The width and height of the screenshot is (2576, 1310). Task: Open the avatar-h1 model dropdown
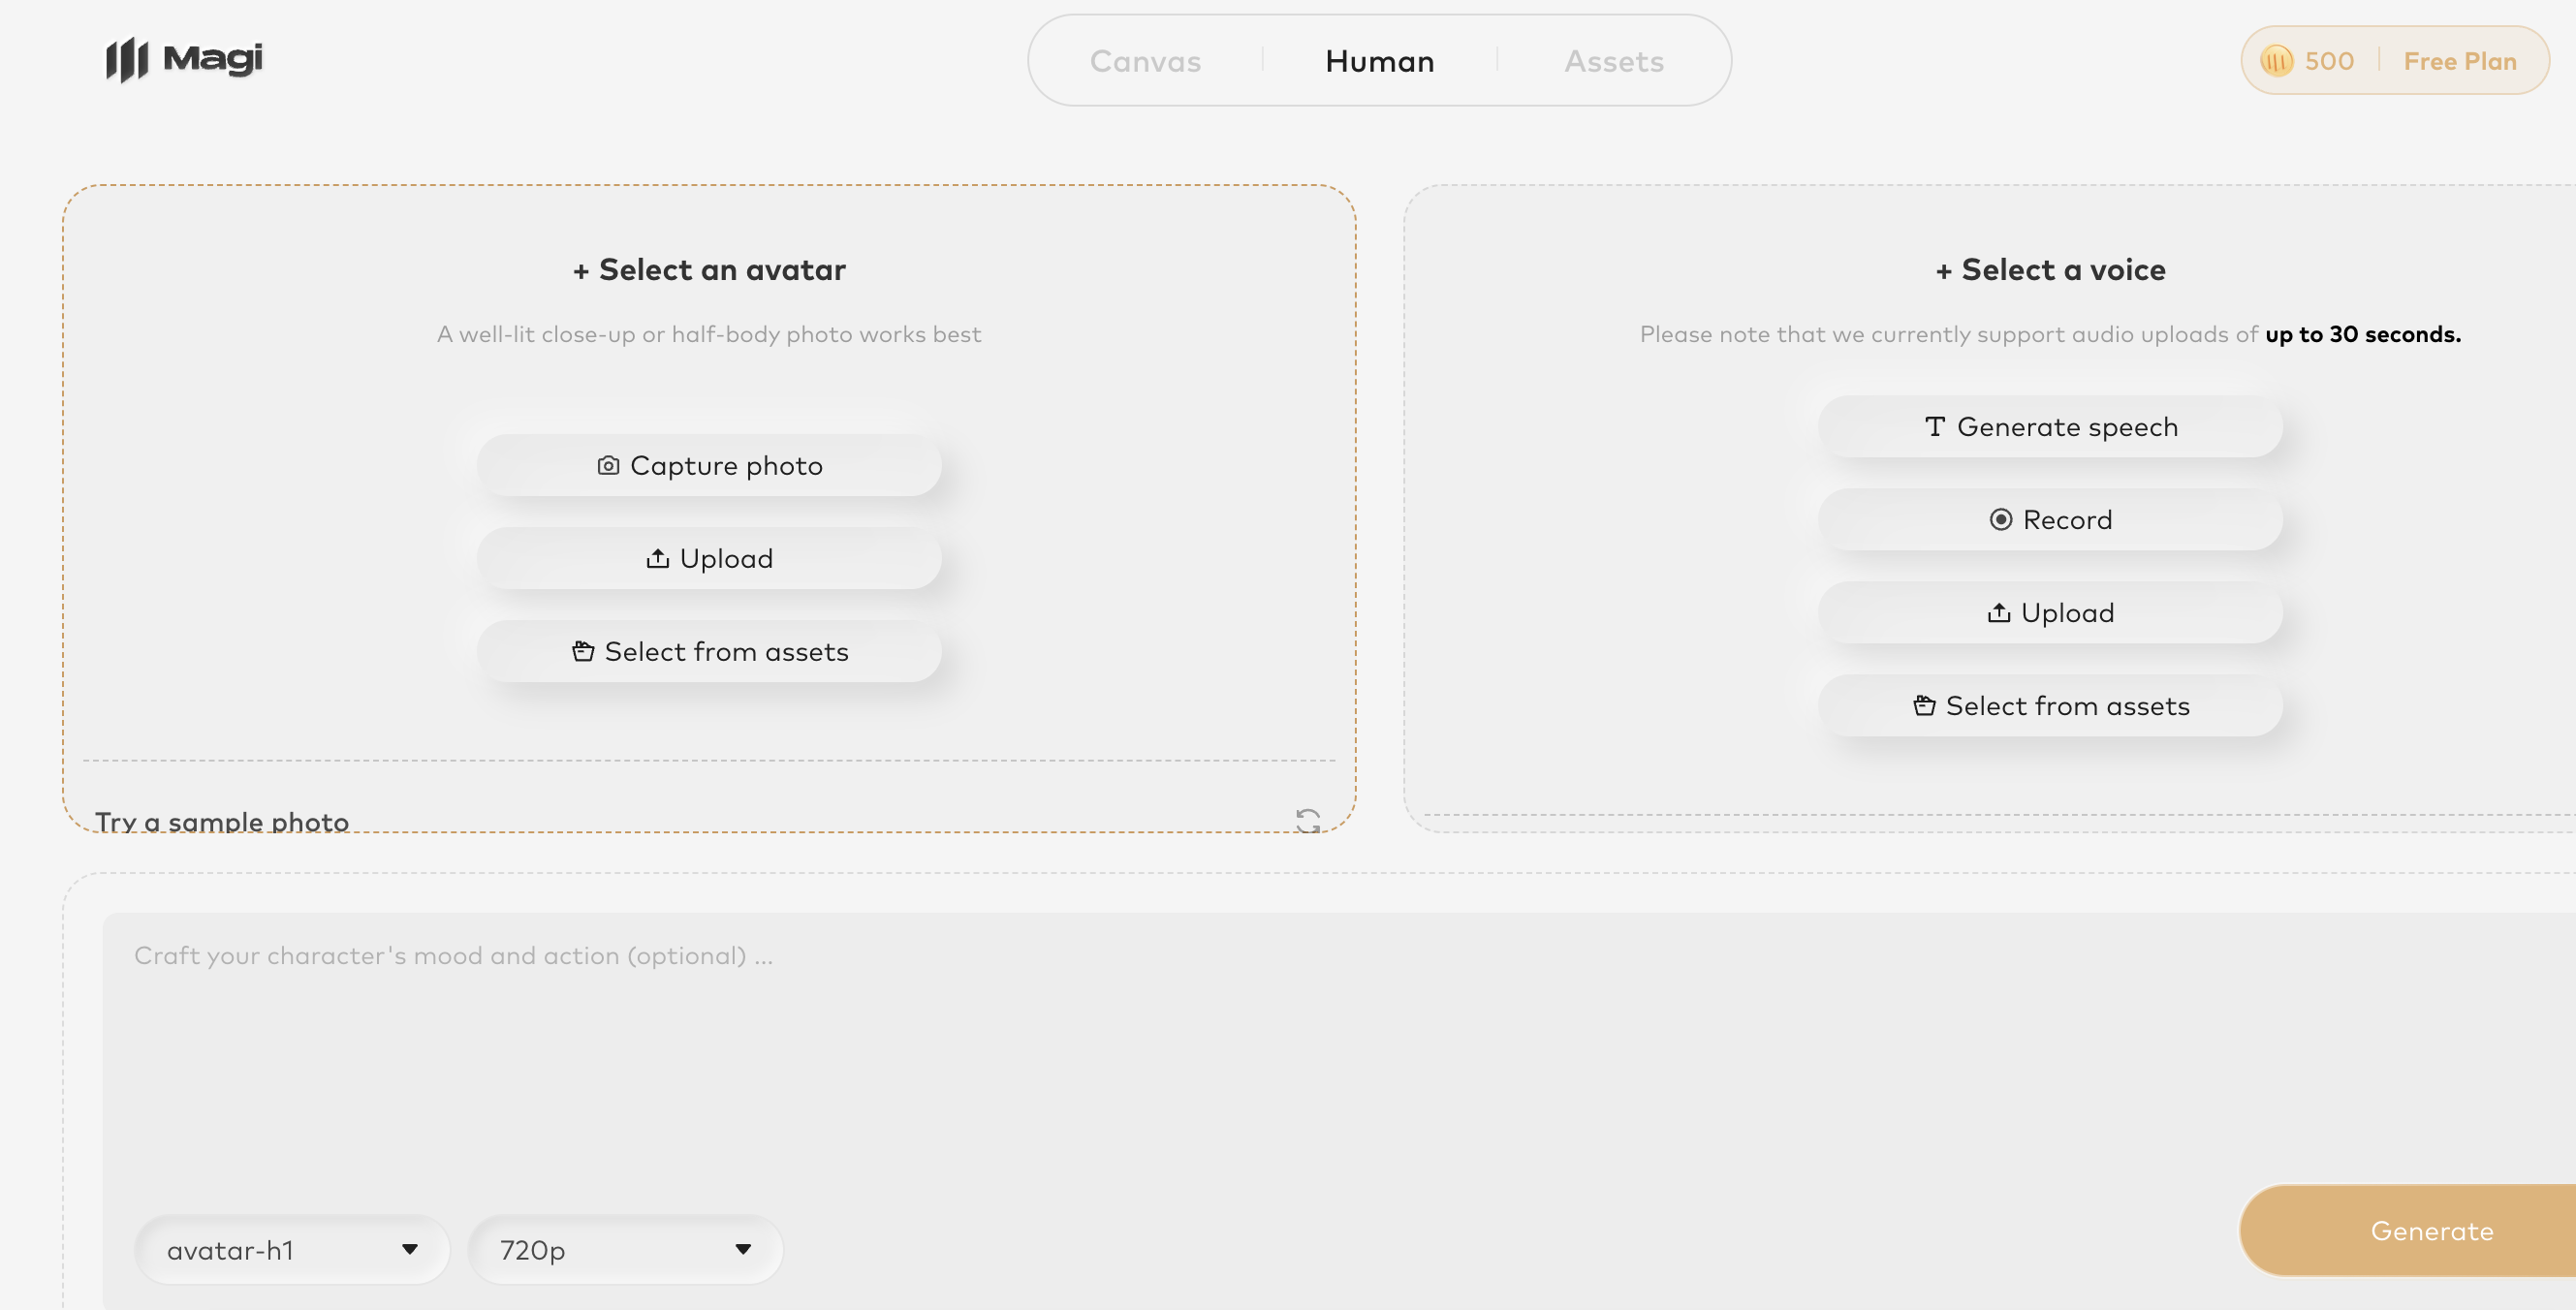pyautogui.click(x=292, y=1249)
